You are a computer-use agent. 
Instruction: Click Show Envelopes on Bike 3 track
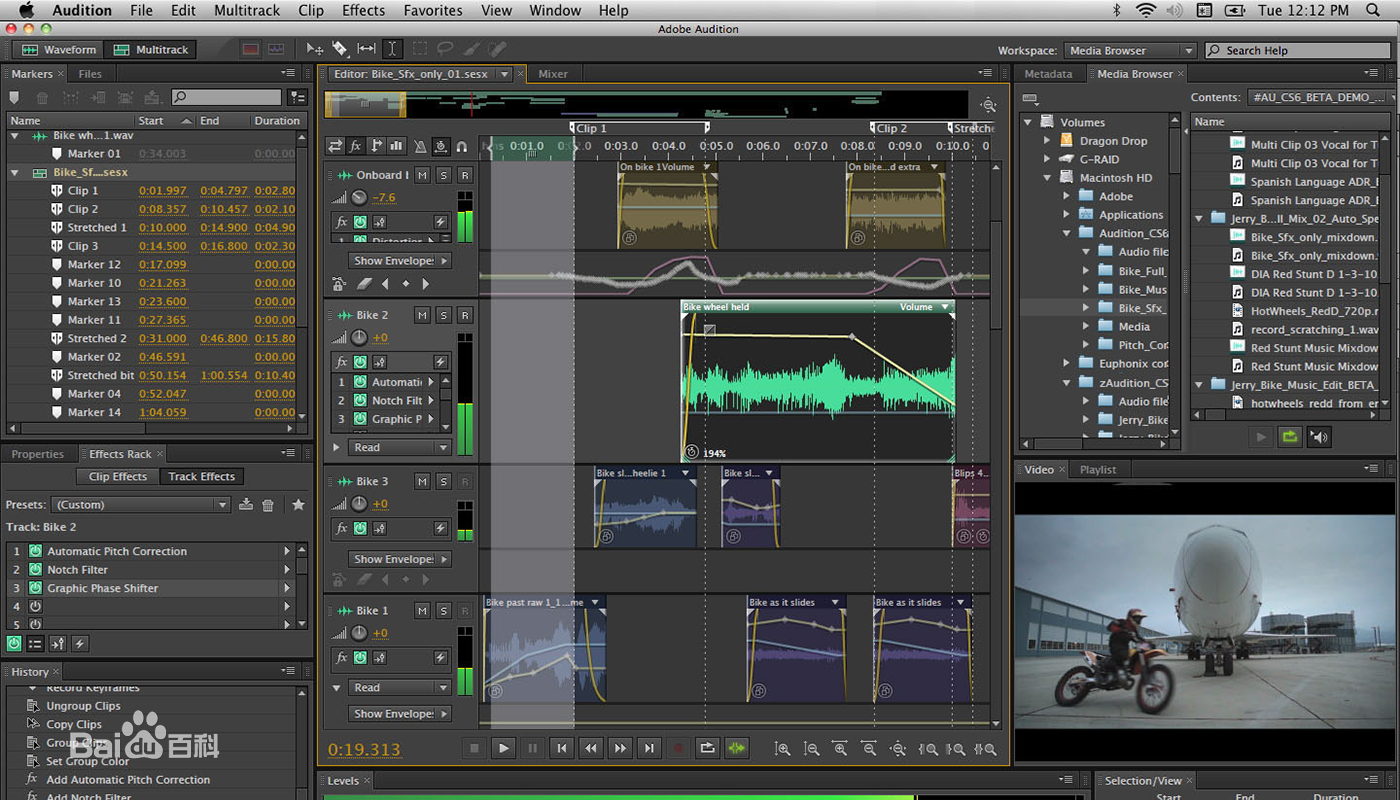point(400,559)
